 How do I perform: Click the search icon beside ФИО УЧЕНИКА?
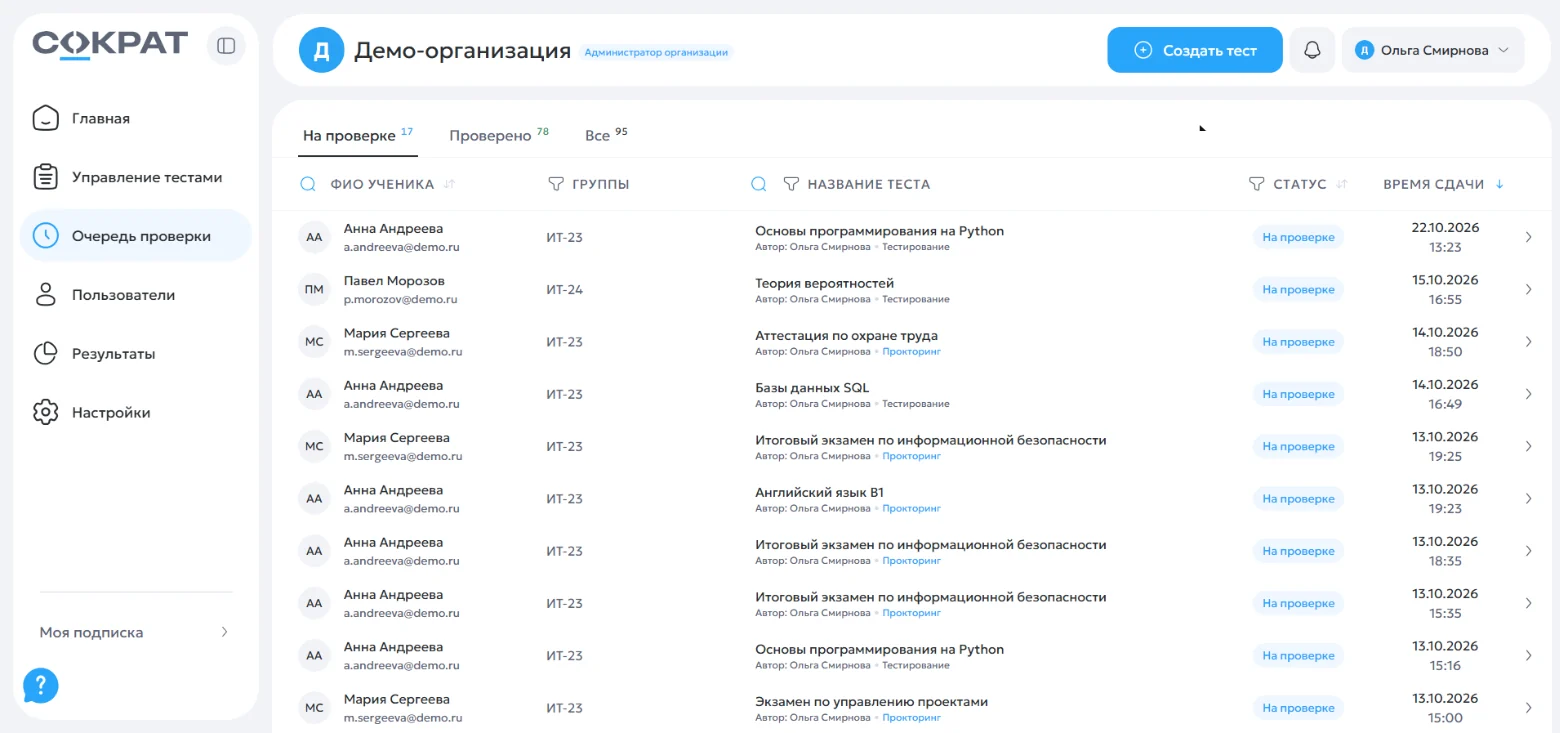[x=309, y=184]
